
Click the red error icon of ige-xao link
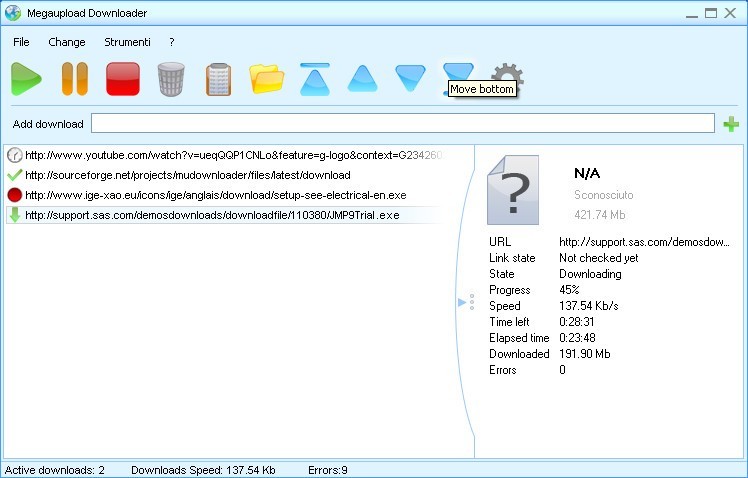pyautogui.click(x=15, y=195)
